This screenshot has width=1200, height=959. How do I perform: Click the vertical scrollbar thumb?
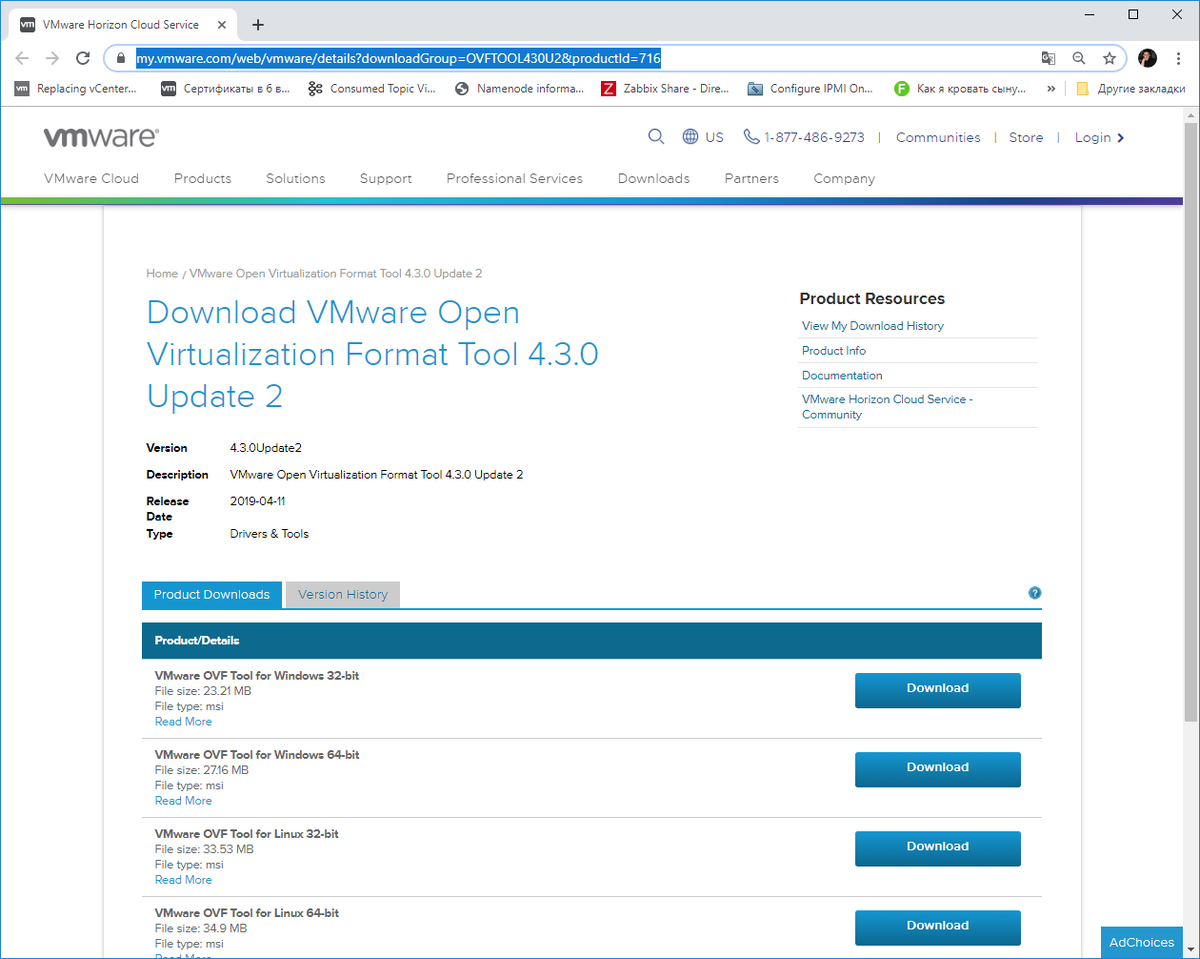(x=1190, y=420)
